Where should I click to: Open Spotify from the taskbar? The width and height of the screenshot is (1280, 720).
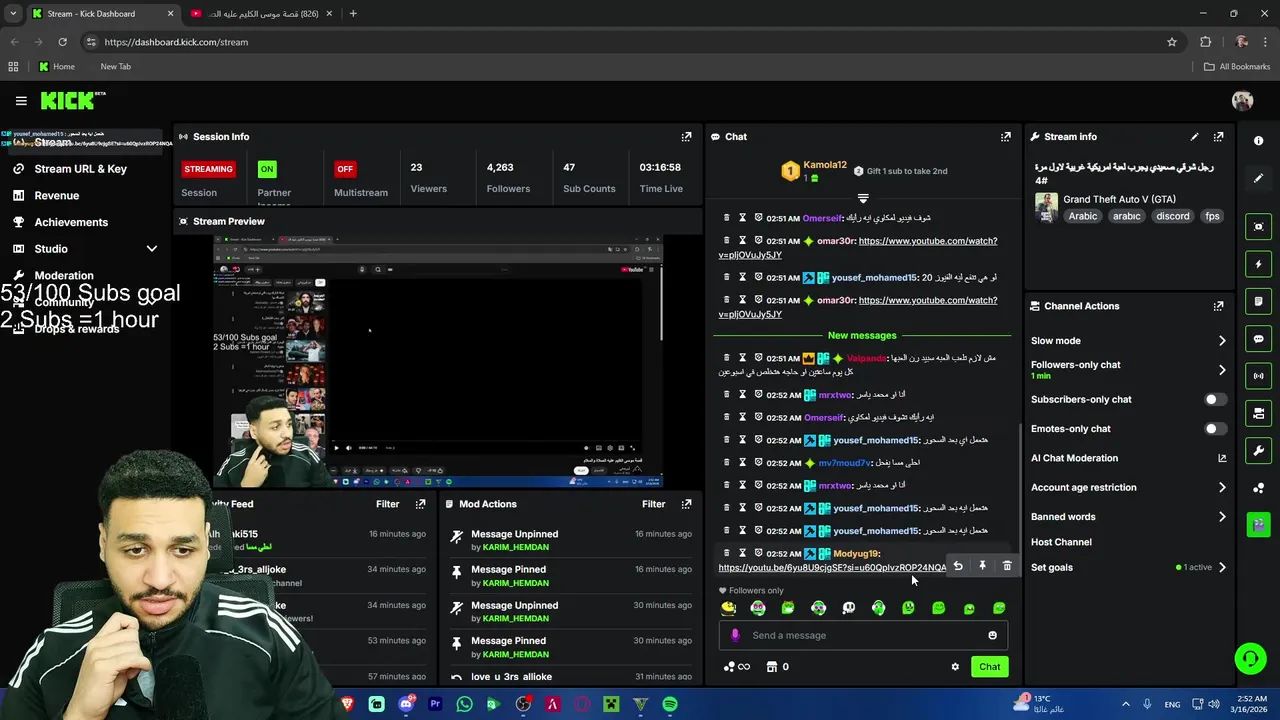click(x=670, y=704)
